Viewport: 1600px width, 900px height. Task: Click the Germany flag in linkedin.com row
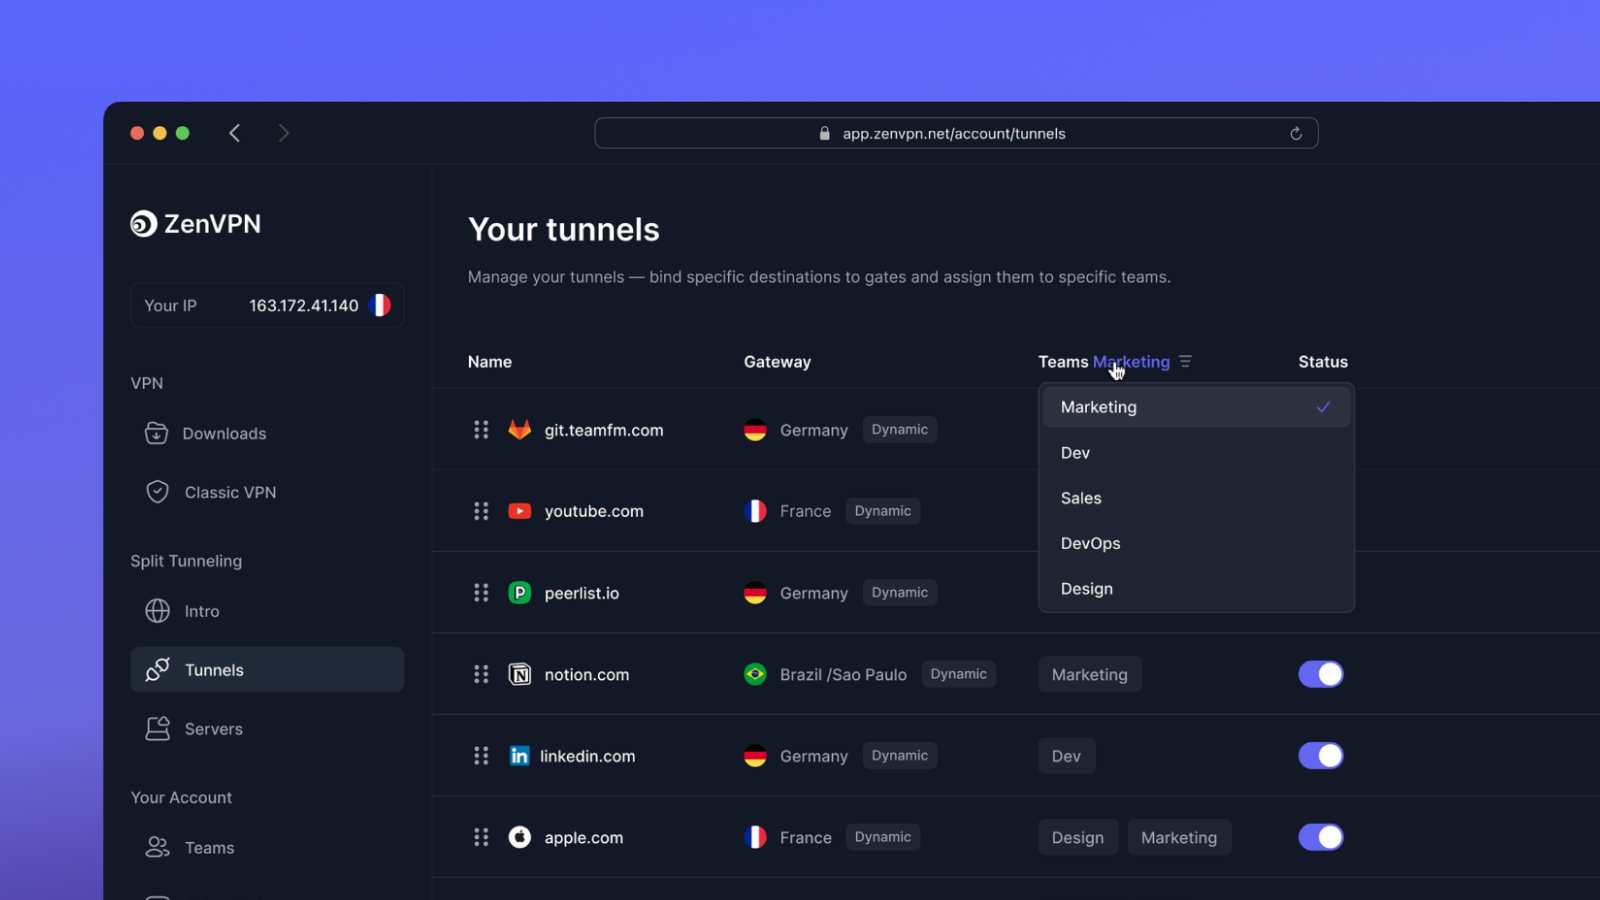755,756
